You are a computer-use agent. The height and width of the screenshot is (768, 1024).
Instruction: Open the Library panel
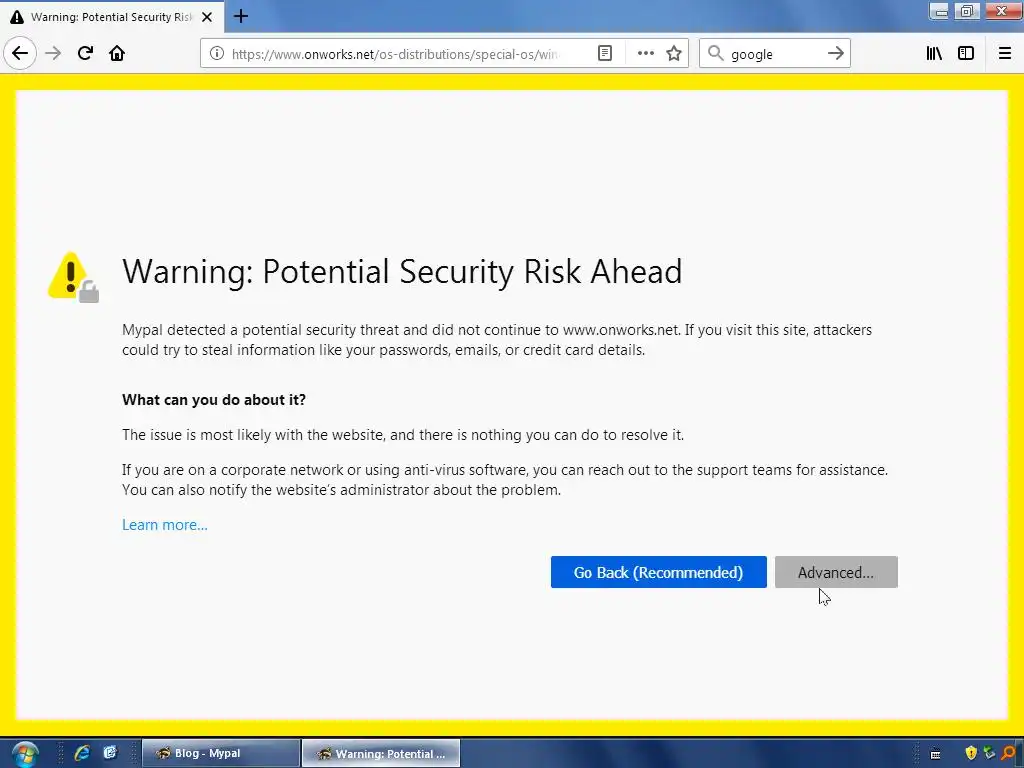click(934, 54)
